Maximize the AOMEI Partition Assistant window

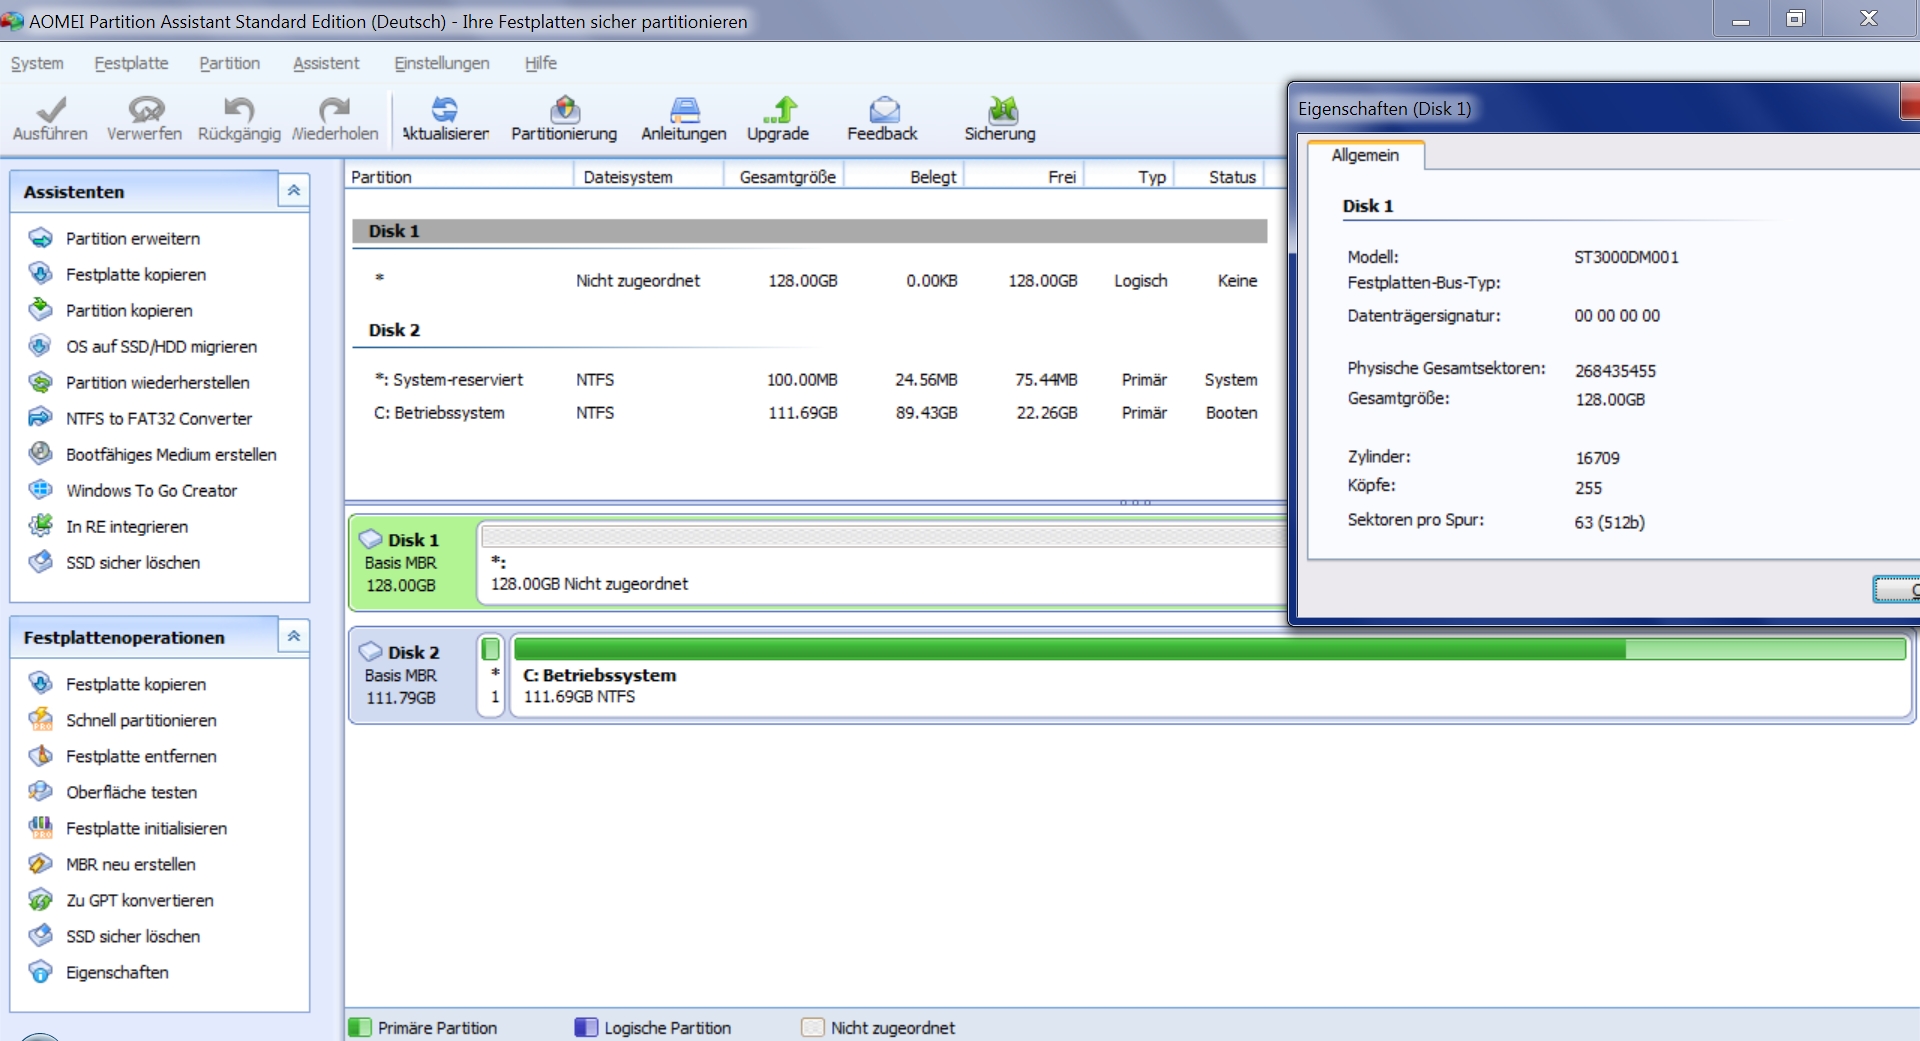tap(1796, 19)
